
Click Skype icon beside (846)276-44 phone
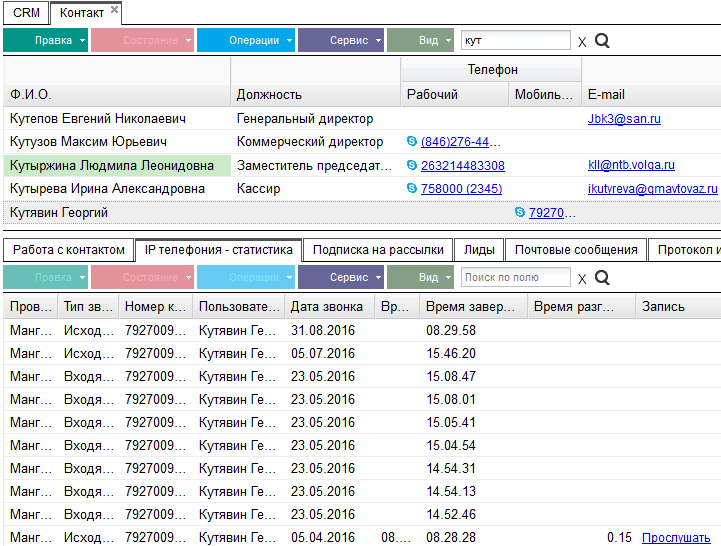tap(412, 141)
